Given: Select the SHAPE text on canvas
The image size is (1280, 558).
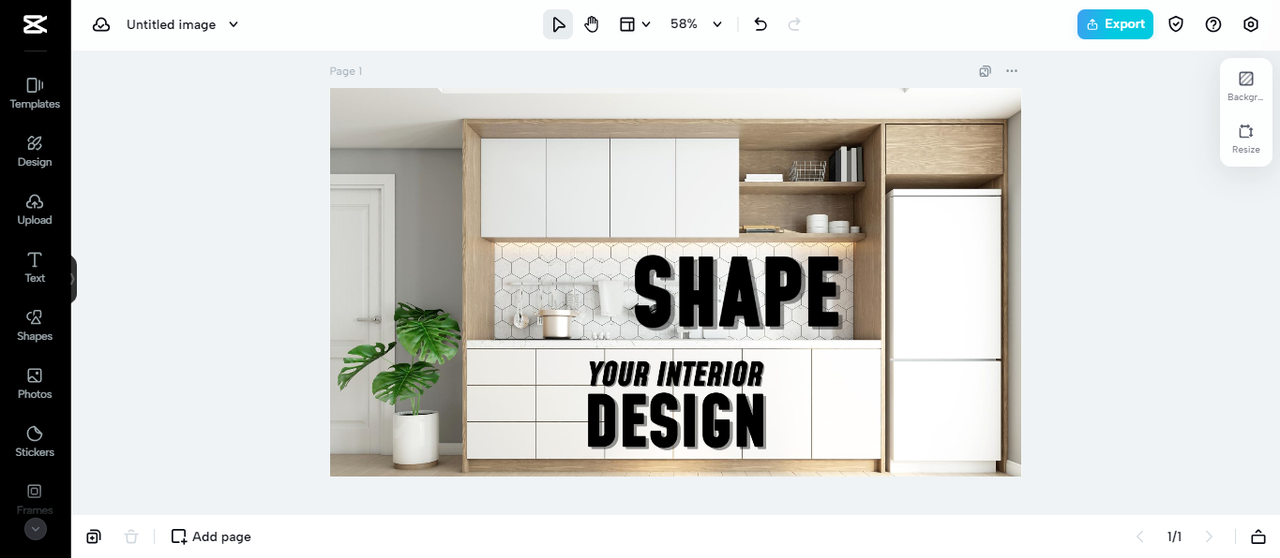Looking at the screenshot, I should click(738, 292).
